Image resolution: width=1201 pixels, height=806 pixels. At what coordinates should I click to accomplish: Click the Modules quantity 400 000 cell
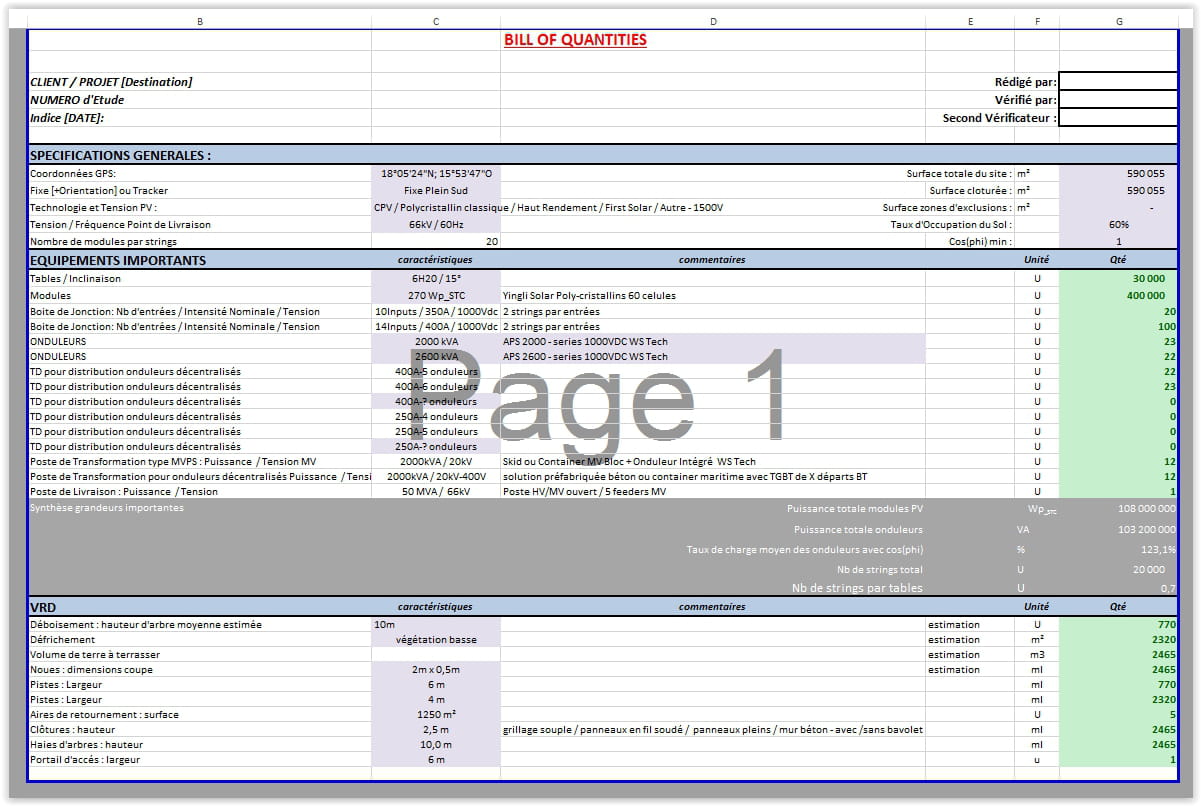(x=1118, y=296)
